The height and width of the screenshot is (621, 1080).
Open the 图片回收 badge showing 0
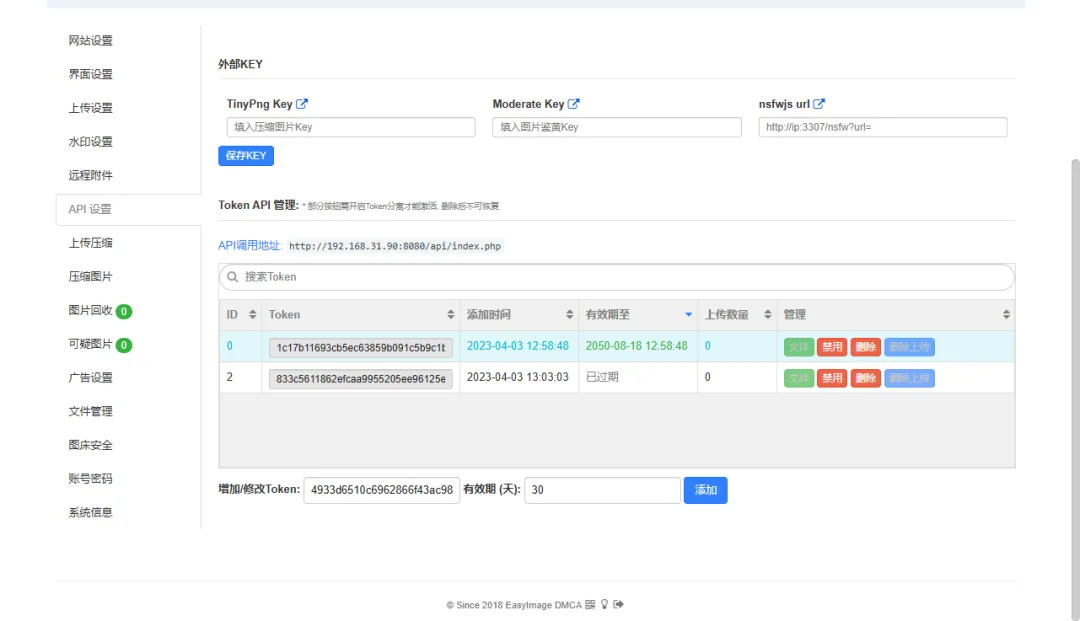point(124,311)
